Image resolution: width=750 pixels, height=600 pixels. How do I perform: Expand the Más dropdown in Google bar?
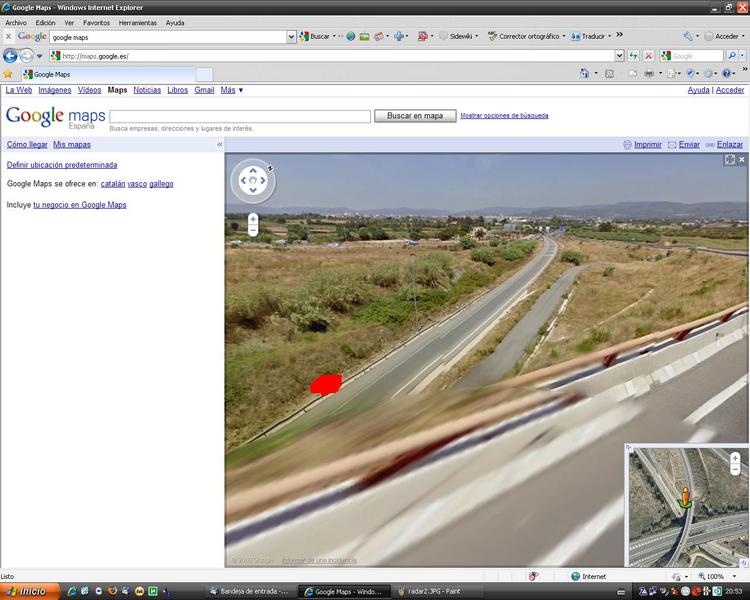click(232, 90)
